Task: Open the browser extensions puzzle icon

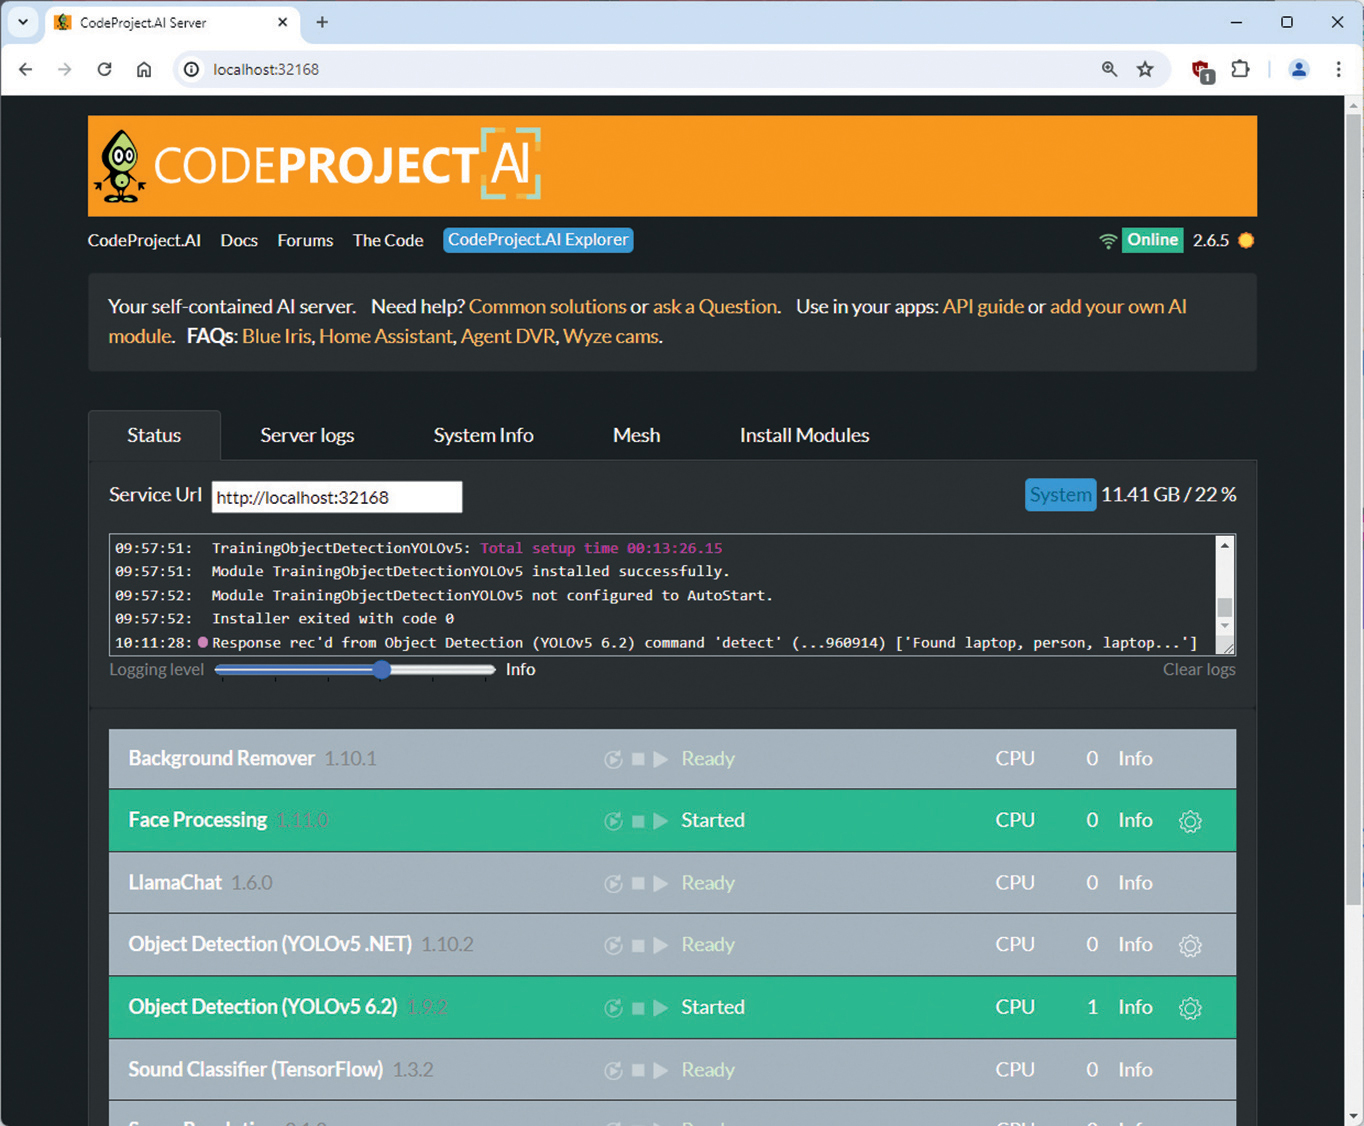Action: point(1240,69)
